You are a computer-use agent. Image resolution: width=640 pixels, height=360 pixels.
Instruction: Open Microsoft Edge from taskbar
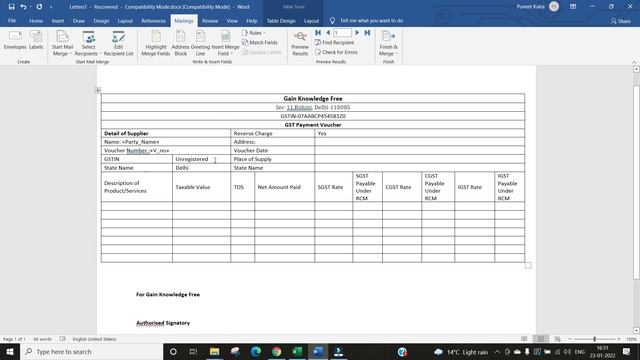pyautogui.click(x=256, y=351)
